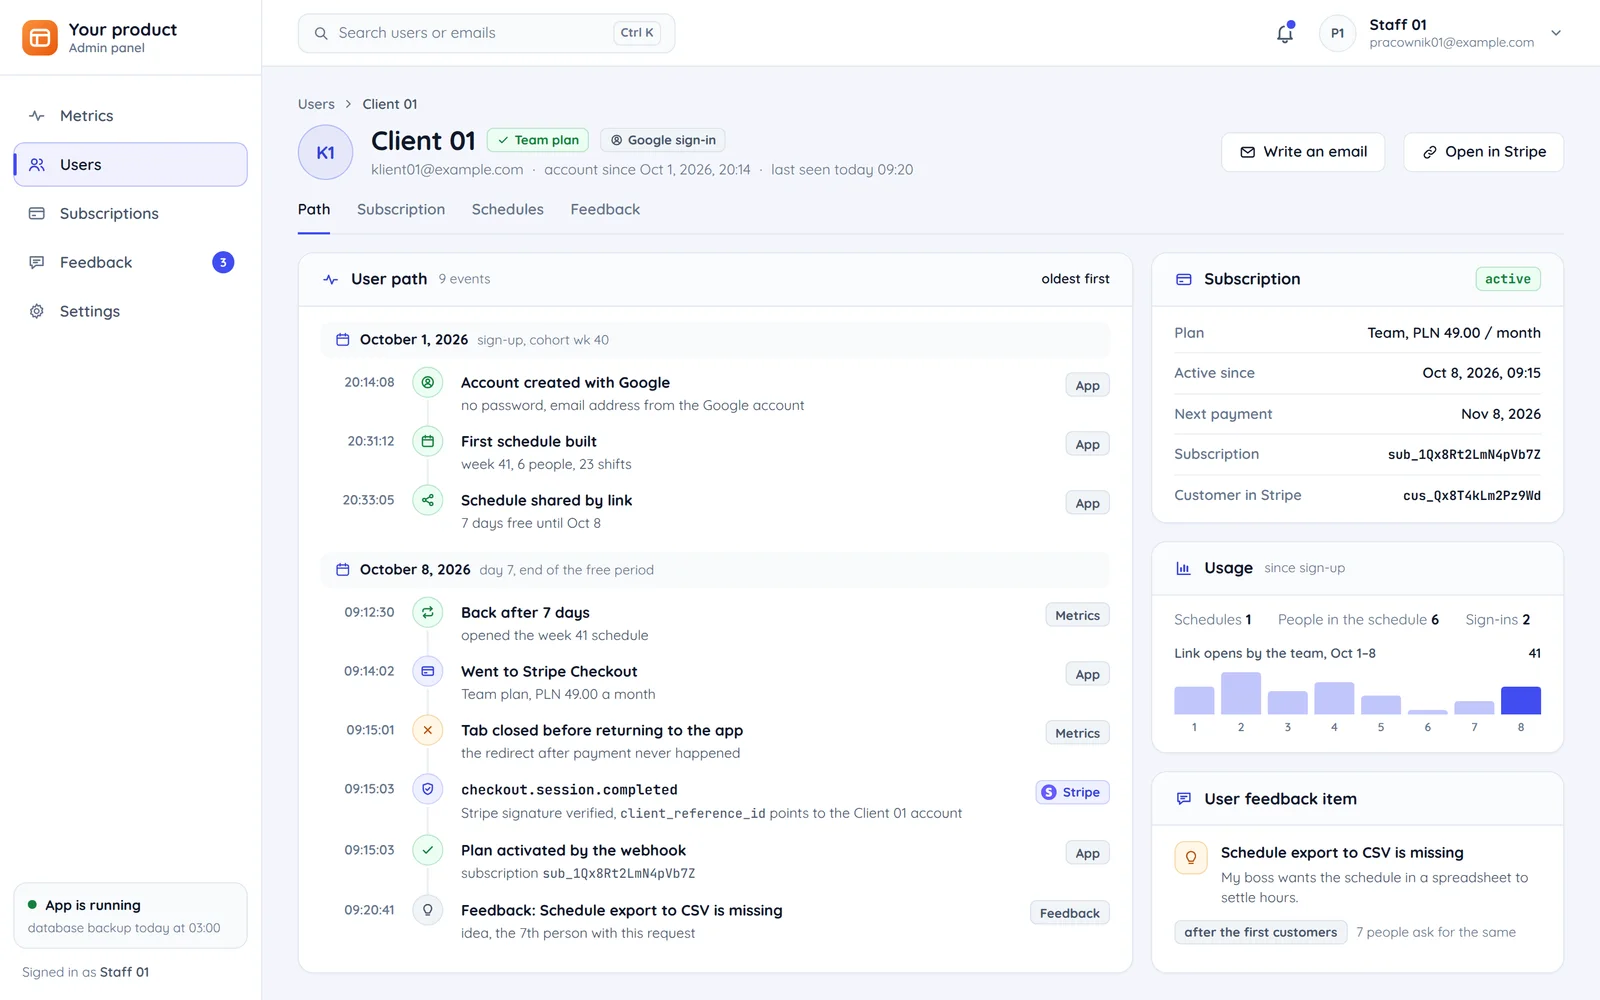Click the Tab closed X event icon
Image resolution: width=1600 pixels, height=1000 pixels.
click(428, 730)
